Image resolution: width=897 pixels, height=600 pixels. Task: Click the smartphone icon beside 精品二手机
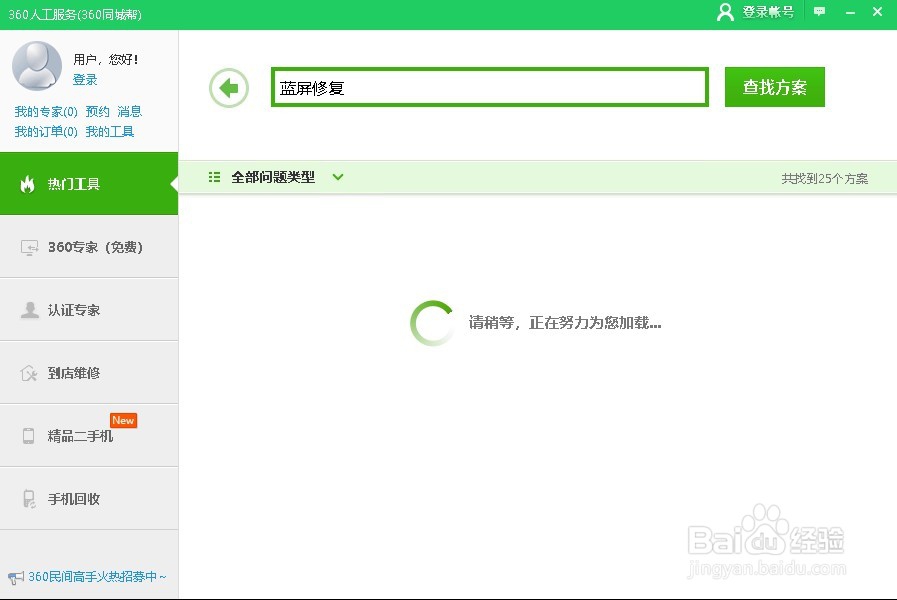pyautogui.click(x=30, y=434)
